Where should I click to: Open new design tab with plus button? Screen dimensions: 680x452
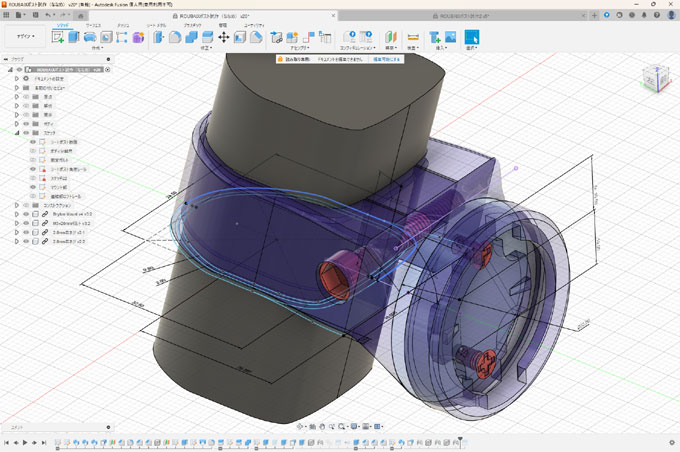click(596, 17)
